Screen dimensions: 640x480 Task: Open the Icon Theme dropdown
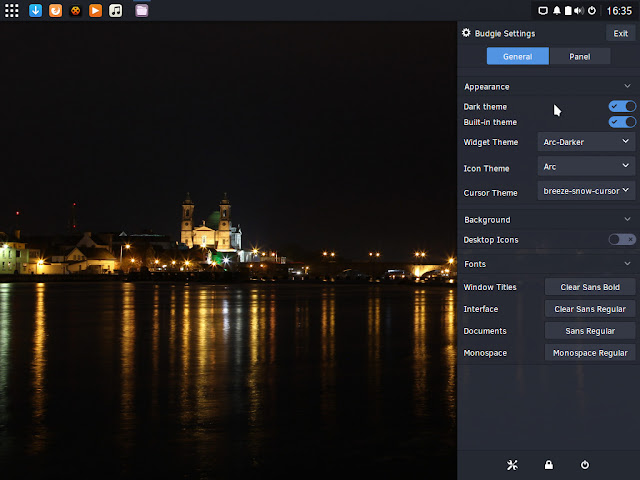(x=586, y=166)
